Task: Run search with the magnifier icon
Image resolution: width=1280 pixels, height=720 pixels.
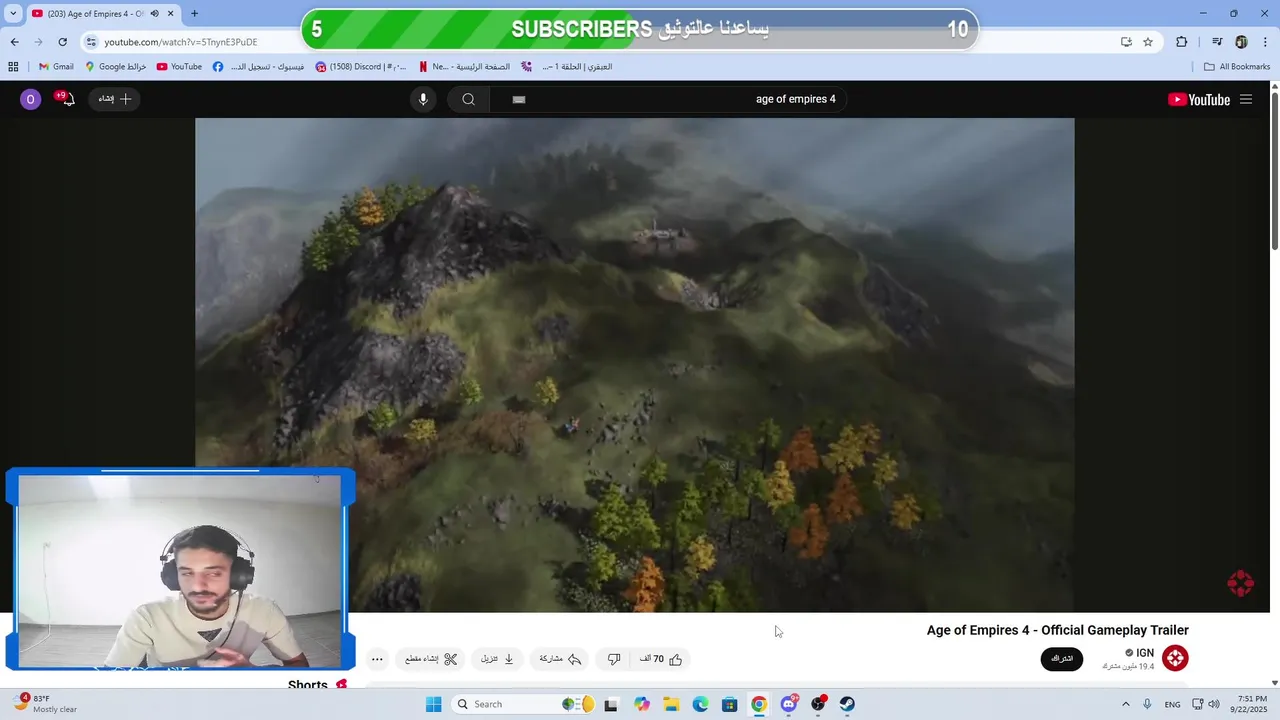Action: [468, 99]
